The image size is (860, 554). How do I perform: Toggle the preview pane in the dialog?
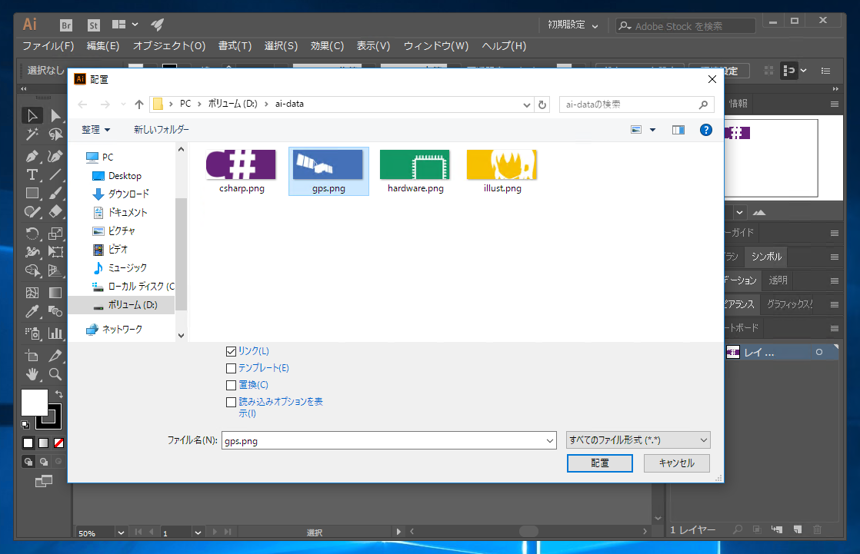click(x=678, y=130)
